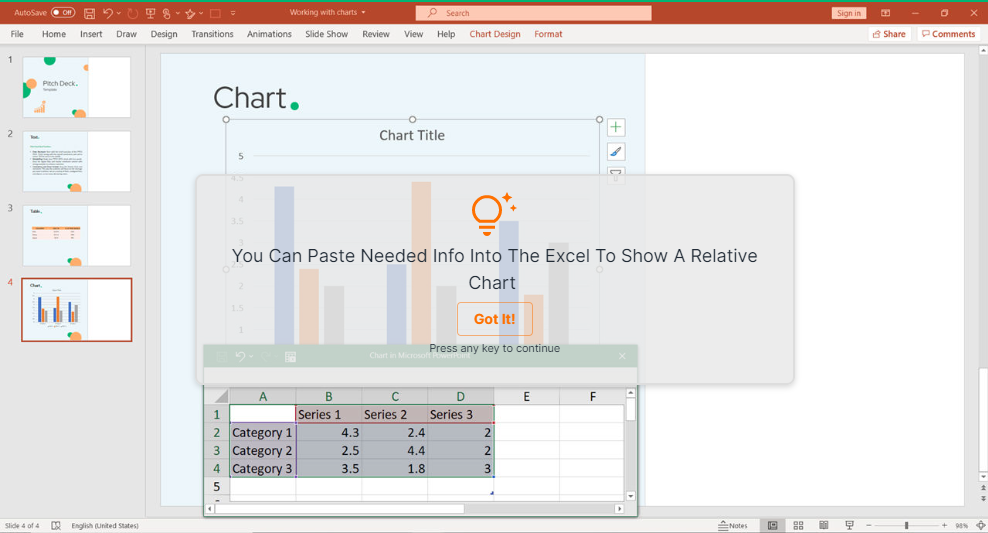
Task: Click the Sign in button
Action: 849,13
